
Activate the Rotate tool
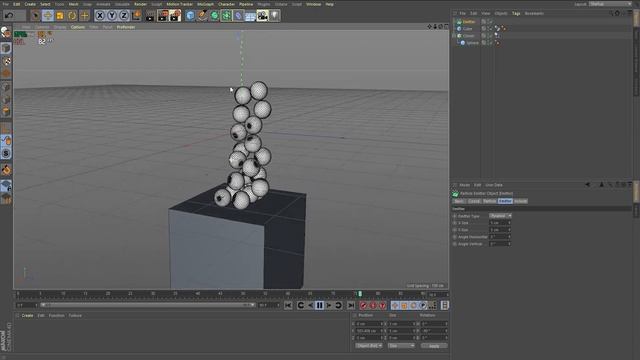pyautogui.click(x=72, y=16)
